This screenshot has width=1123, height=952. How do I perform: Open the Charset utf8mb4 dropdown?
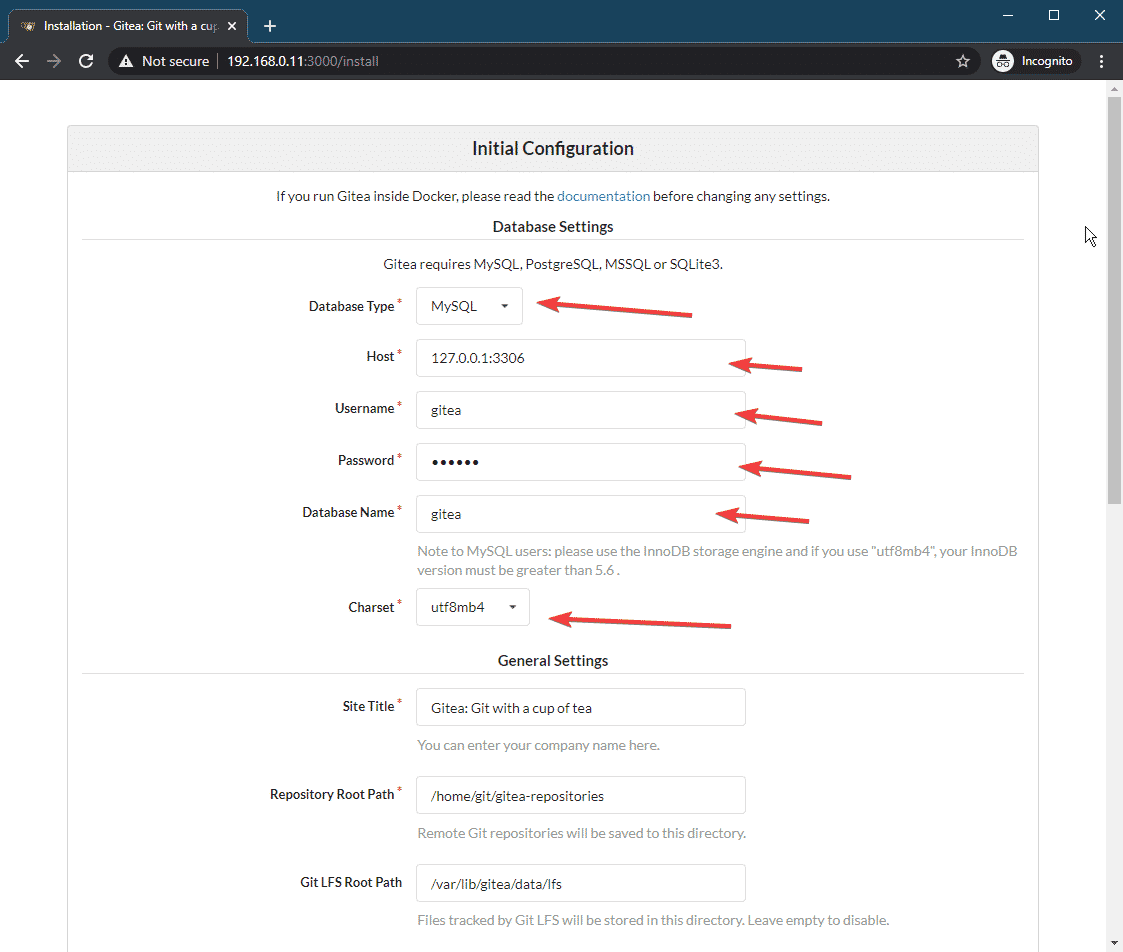pyautogui.click(x=473, y=607)
